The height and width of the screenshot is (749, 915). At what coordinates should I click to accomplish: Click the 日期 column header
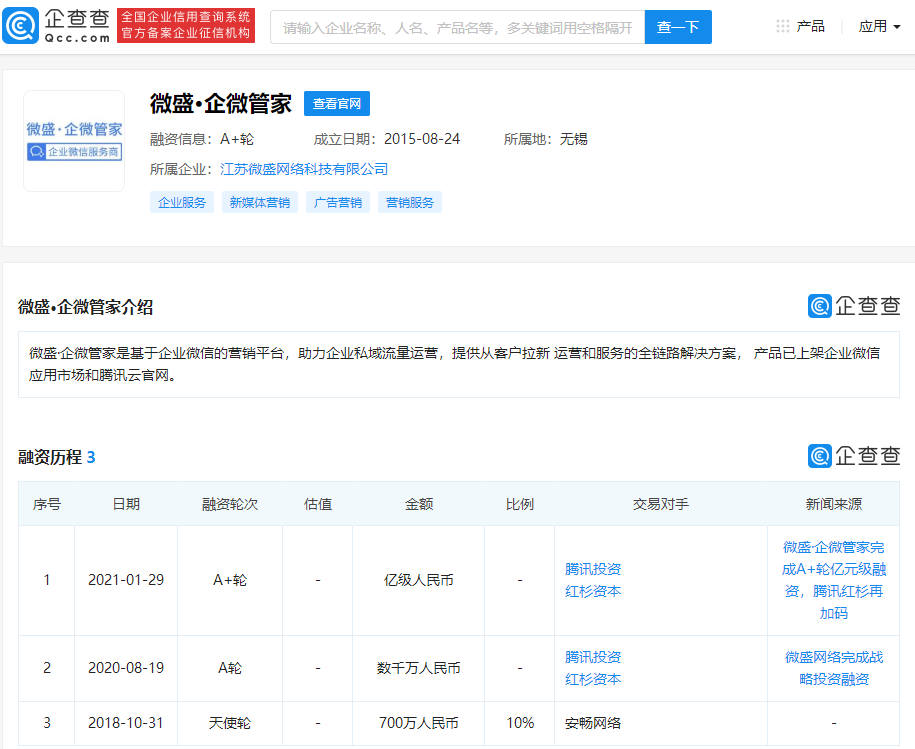pos(126,504)
